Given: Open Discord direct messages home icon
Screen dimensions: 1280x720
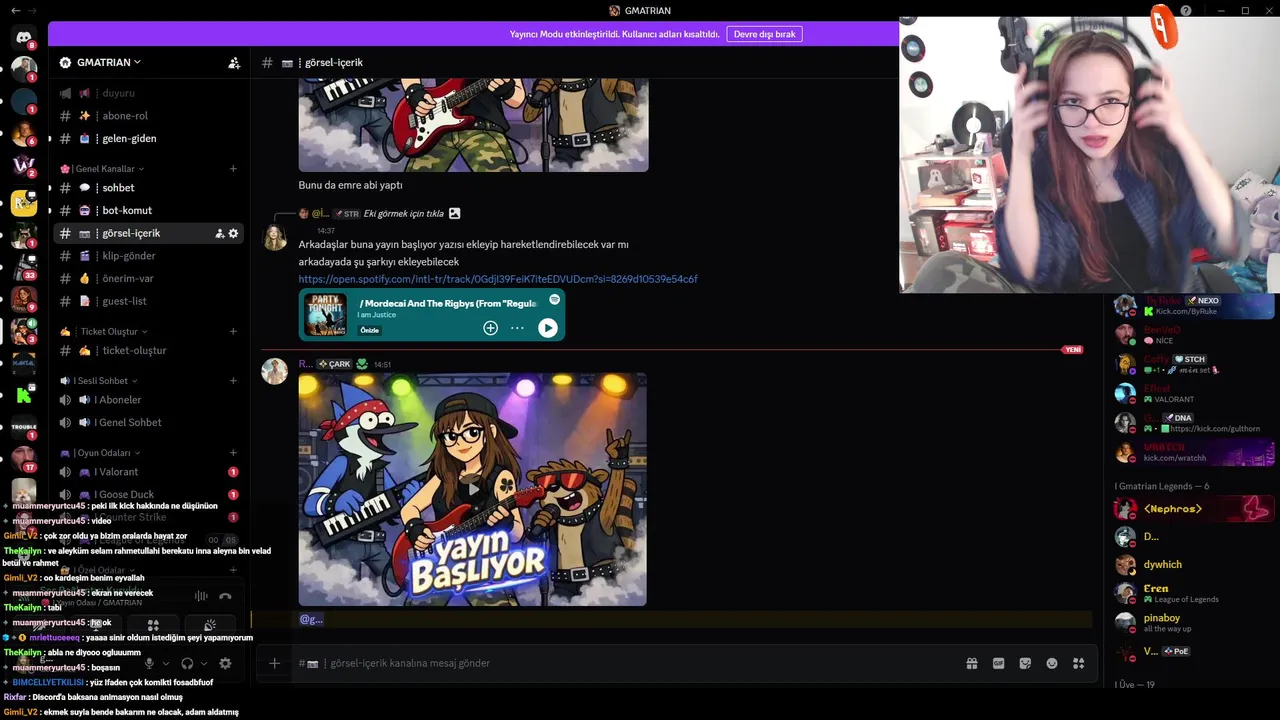Looking at the screenshot, I should (x=24, y=38).
